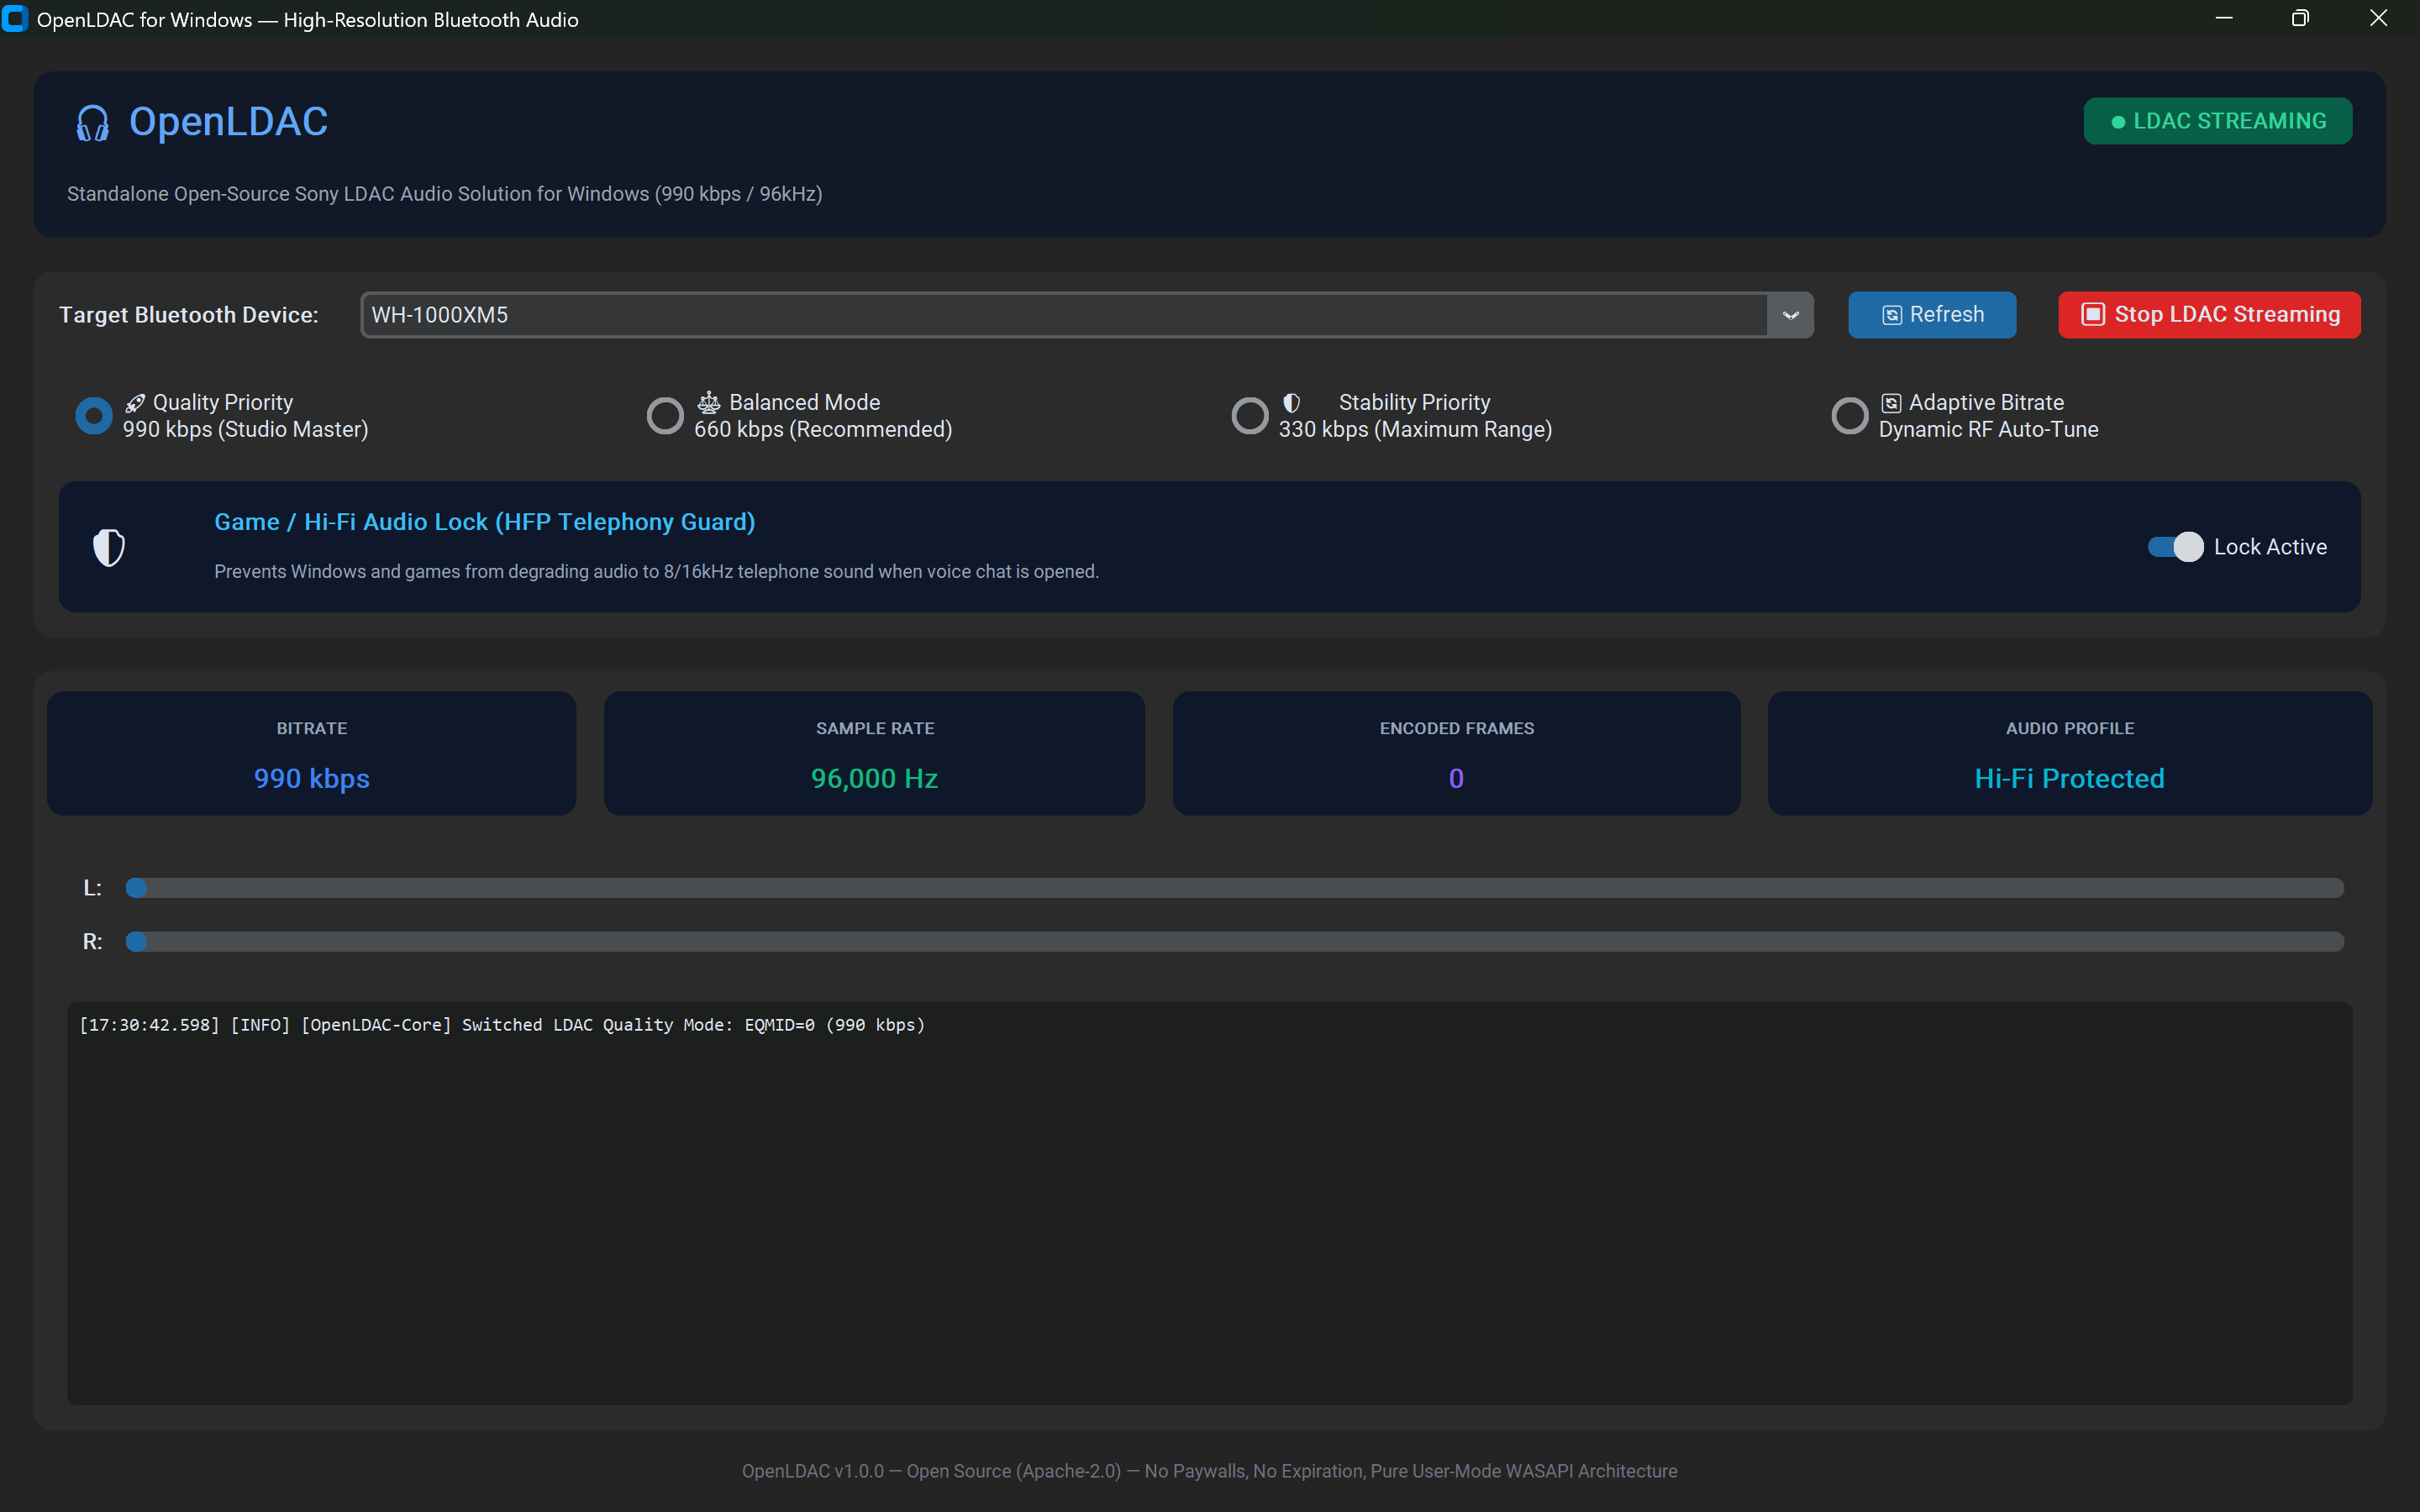2420x1512 pixels.
Task: Click the OpenLDAC headphones logo icon
Action: (x=93, y=123)
